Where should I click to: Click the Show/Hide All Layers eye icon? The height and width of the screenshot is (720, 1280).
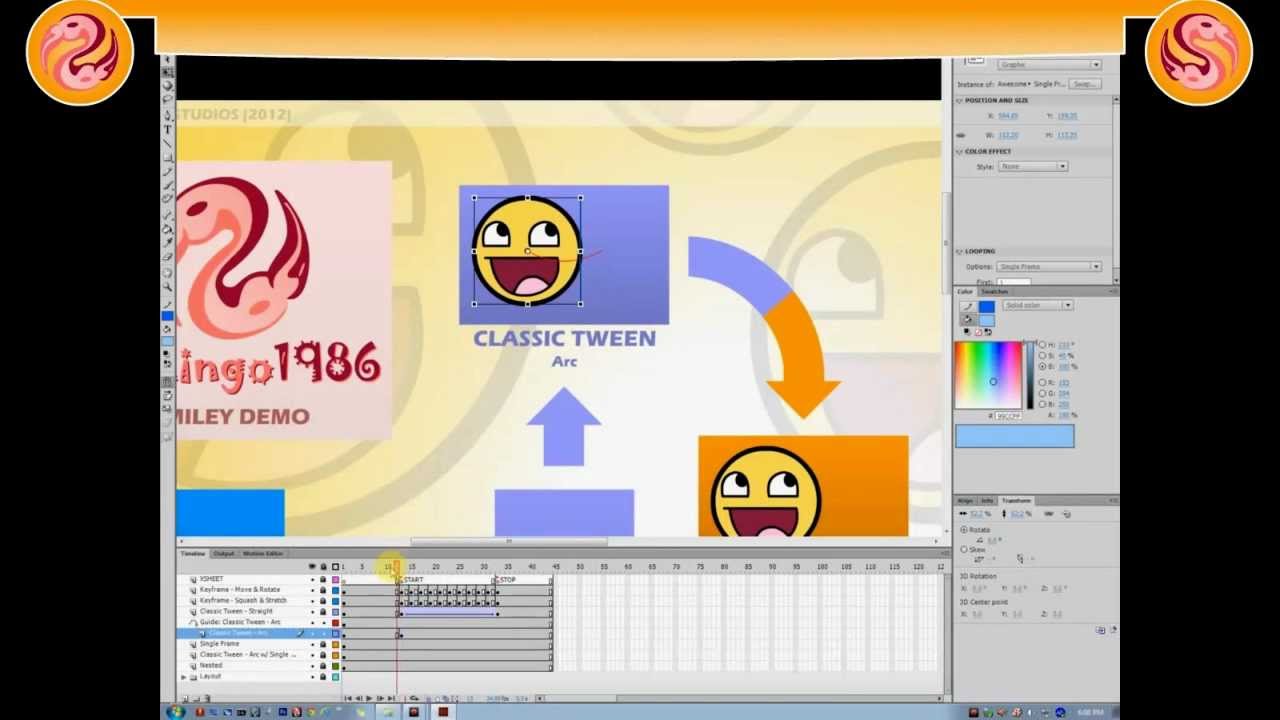[312, 567]
